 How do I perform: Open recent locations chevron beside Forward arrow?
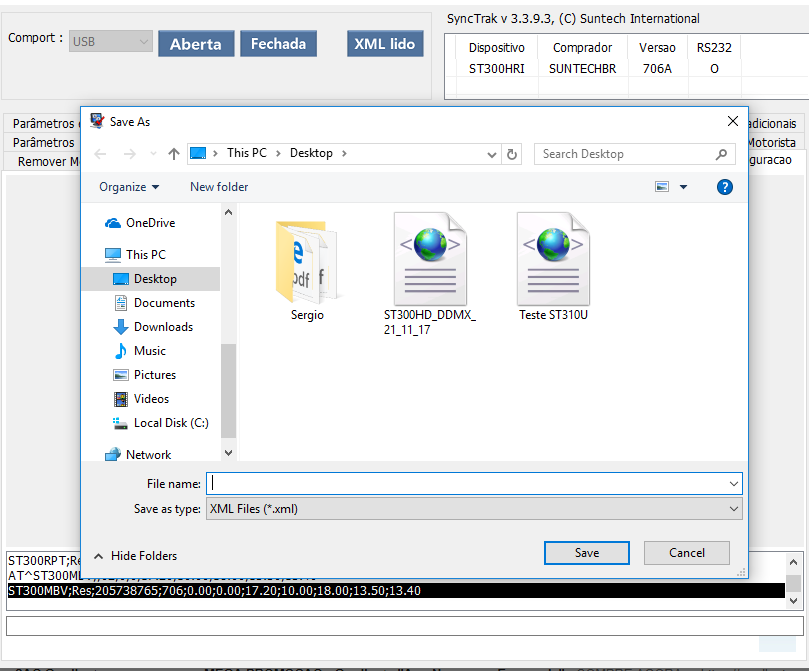(x=153, y=154)
